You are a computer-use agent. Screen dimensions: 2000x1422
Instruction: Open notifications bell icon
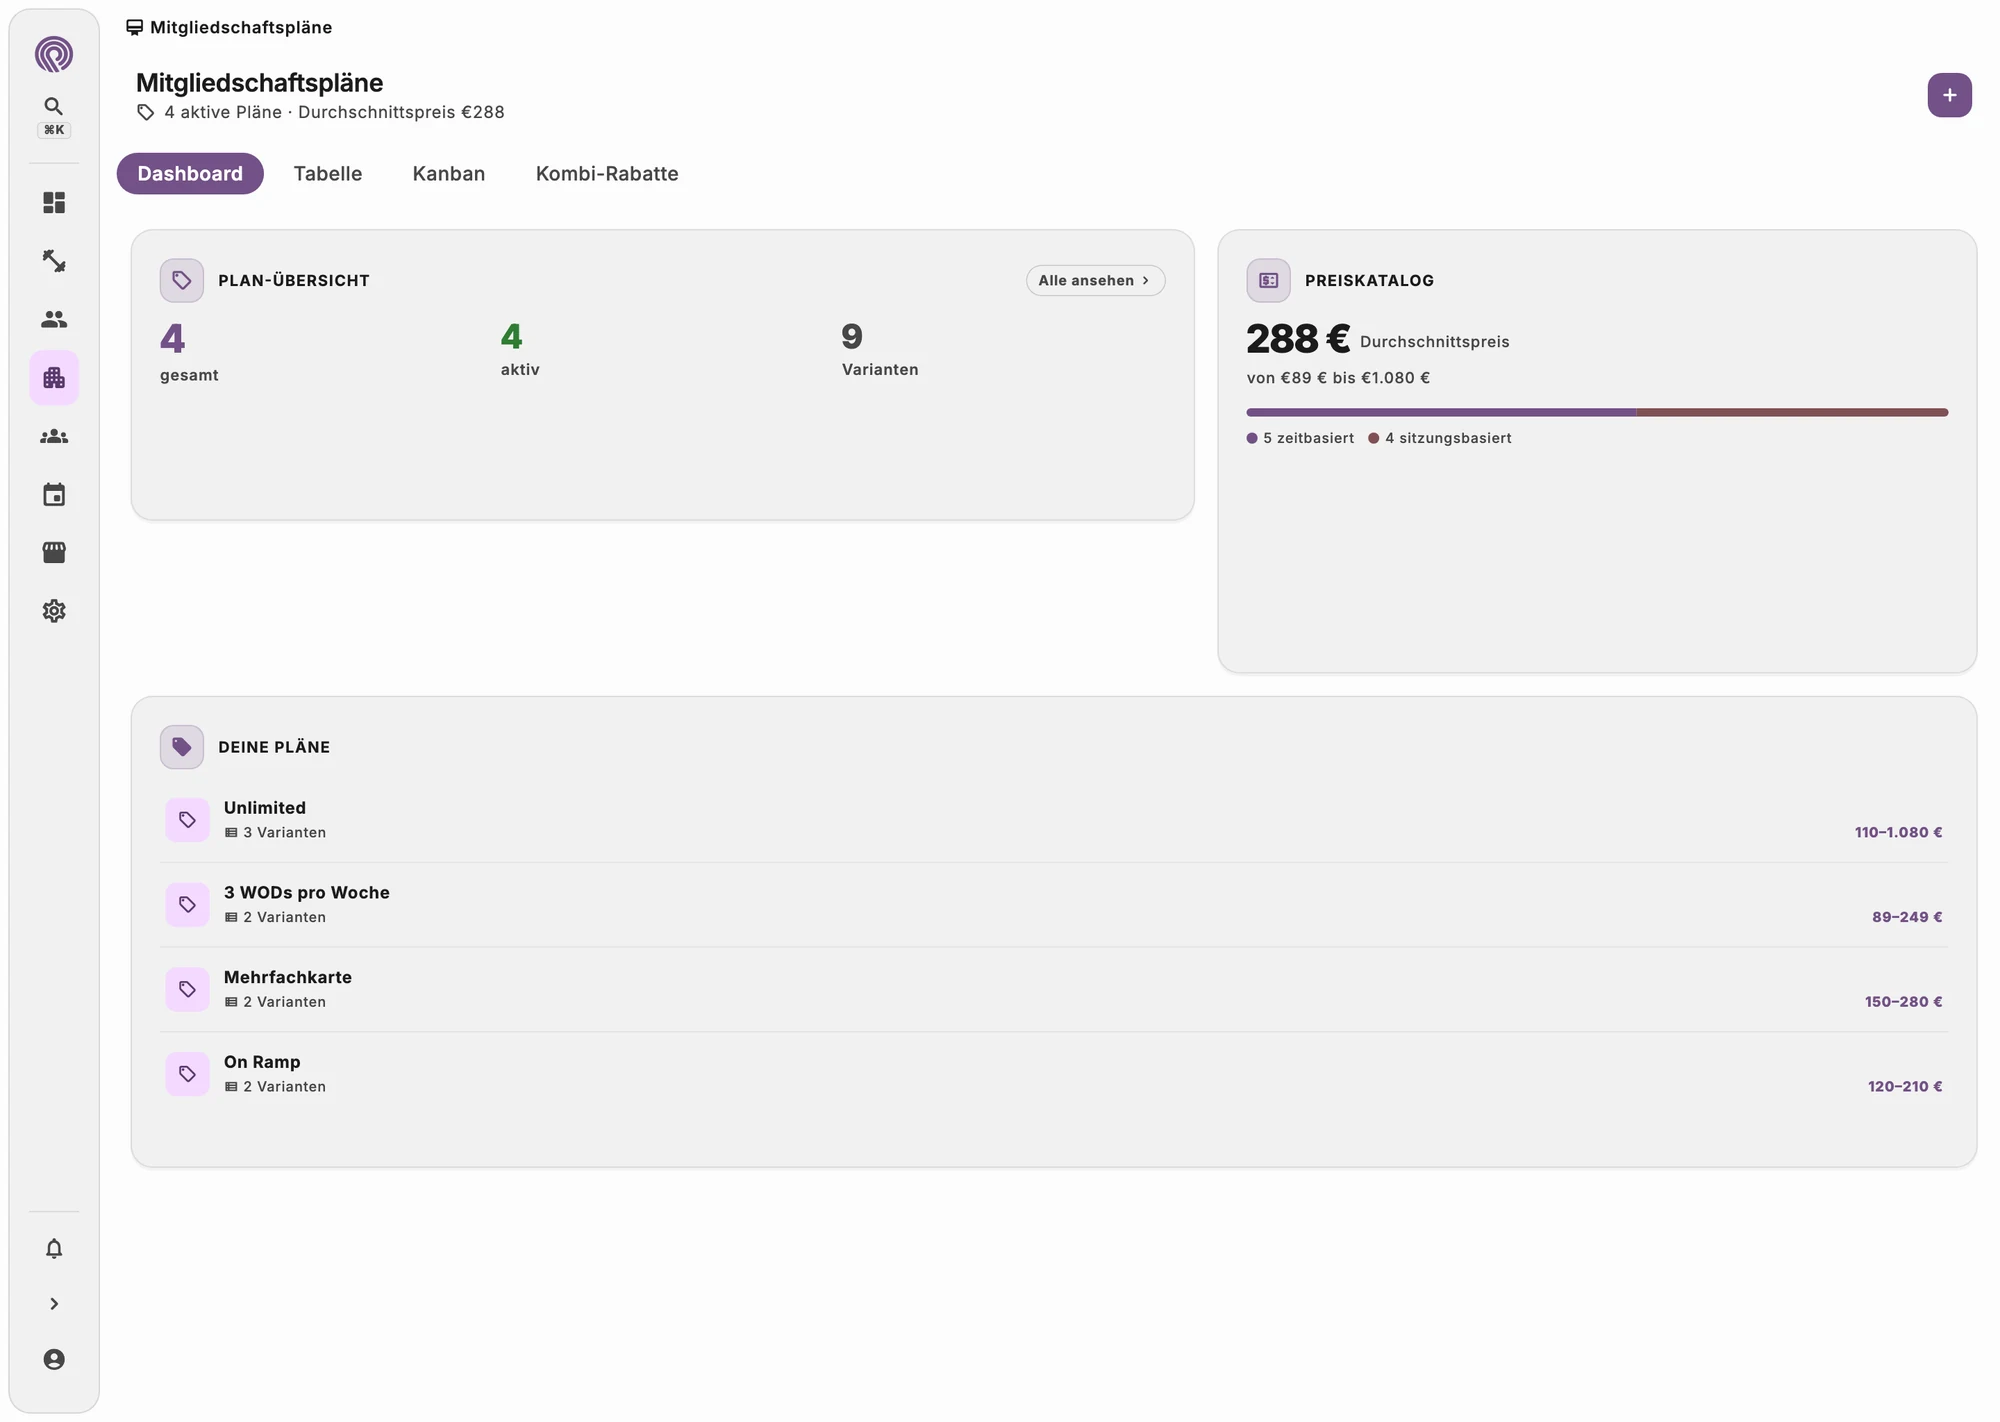[x=54, y=1249]
